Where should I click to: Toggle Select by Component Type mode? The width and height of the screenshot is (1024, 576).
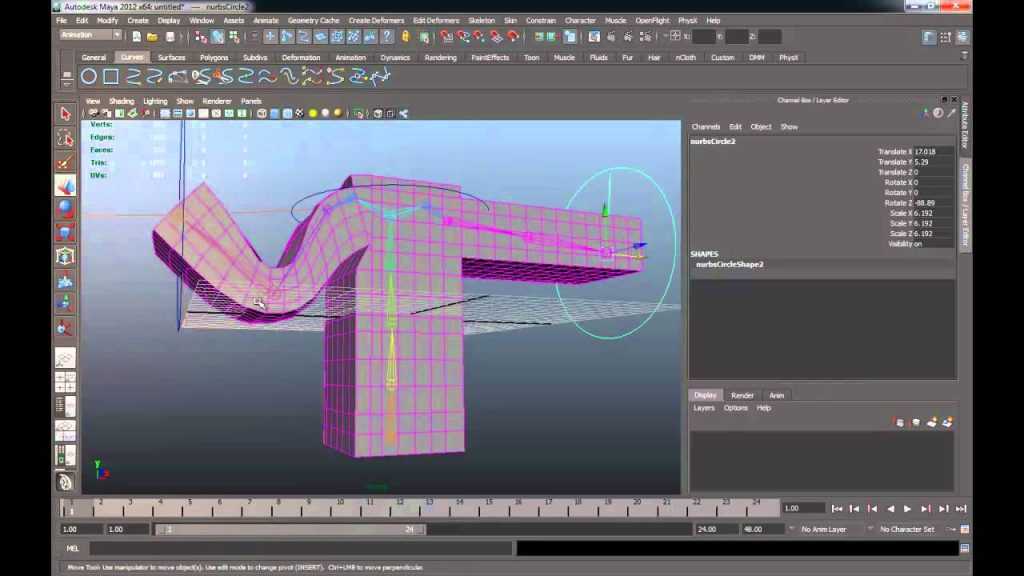tap(234, 37)
